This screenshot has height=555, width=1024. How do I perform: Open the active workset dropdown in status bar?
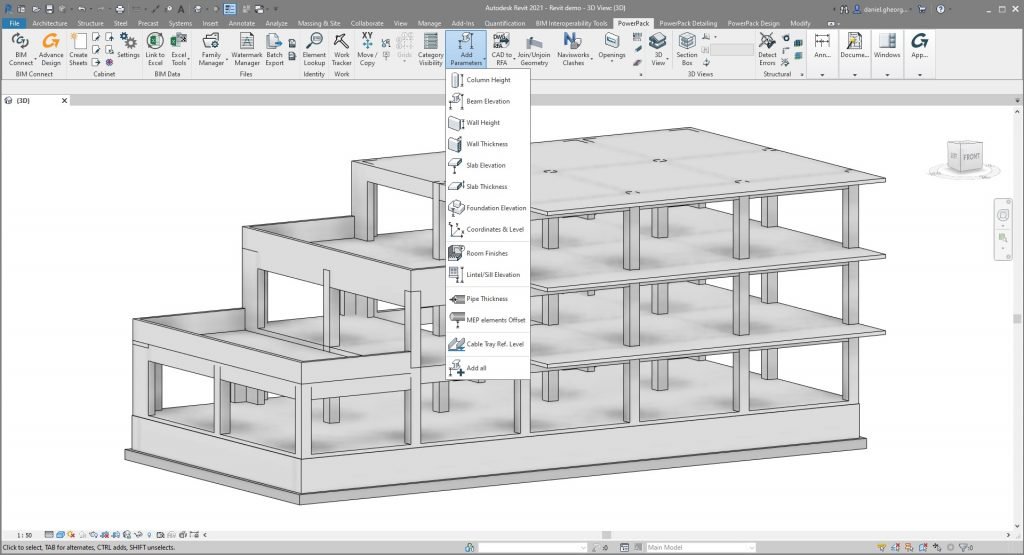(532, 547)
